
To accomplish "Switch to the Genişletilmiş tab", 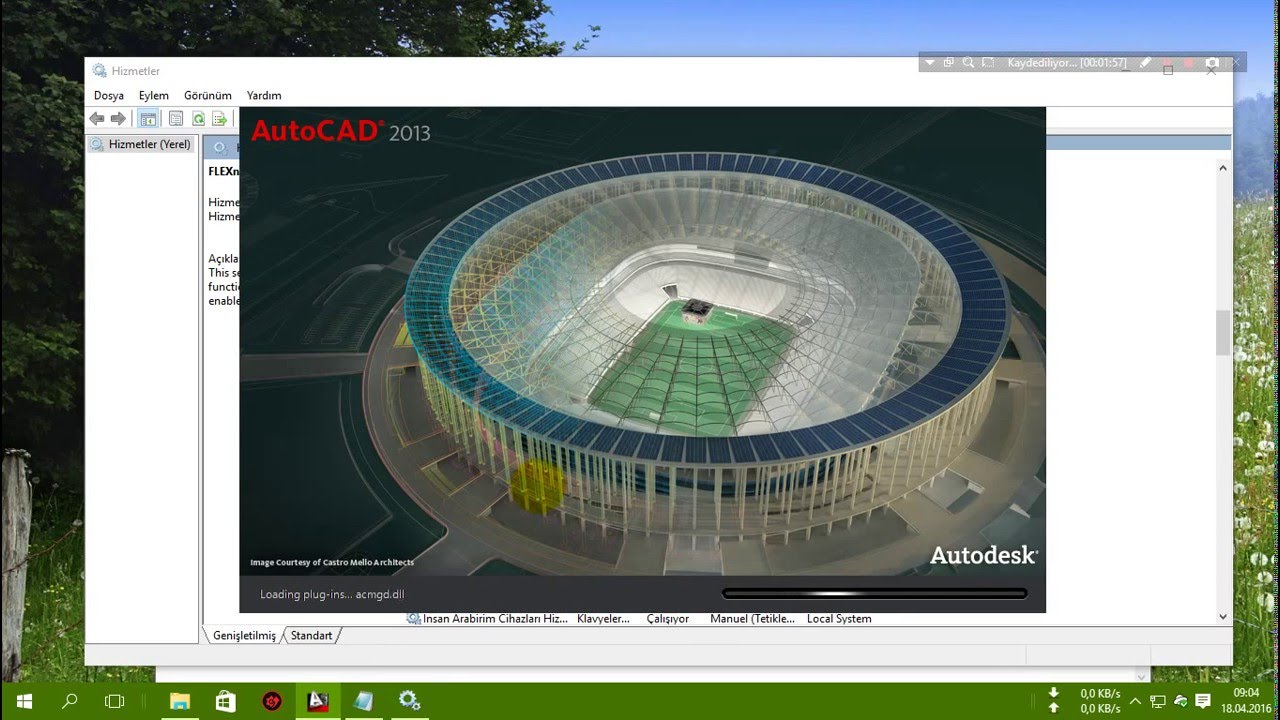I will click(244, 636).
